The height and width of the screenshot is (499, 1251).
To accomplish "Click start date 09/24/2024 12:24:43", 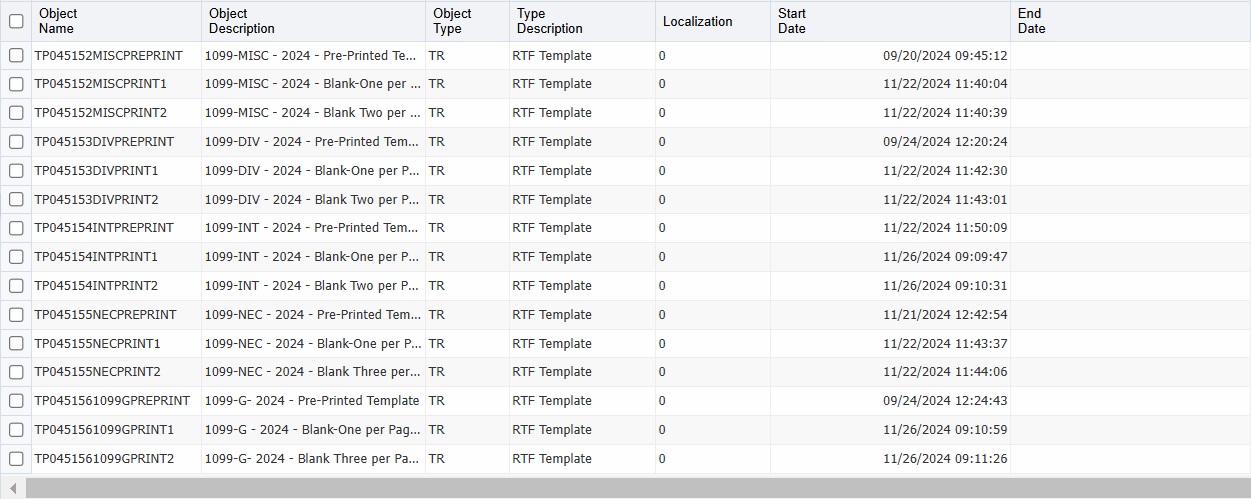I will point(945,401).
